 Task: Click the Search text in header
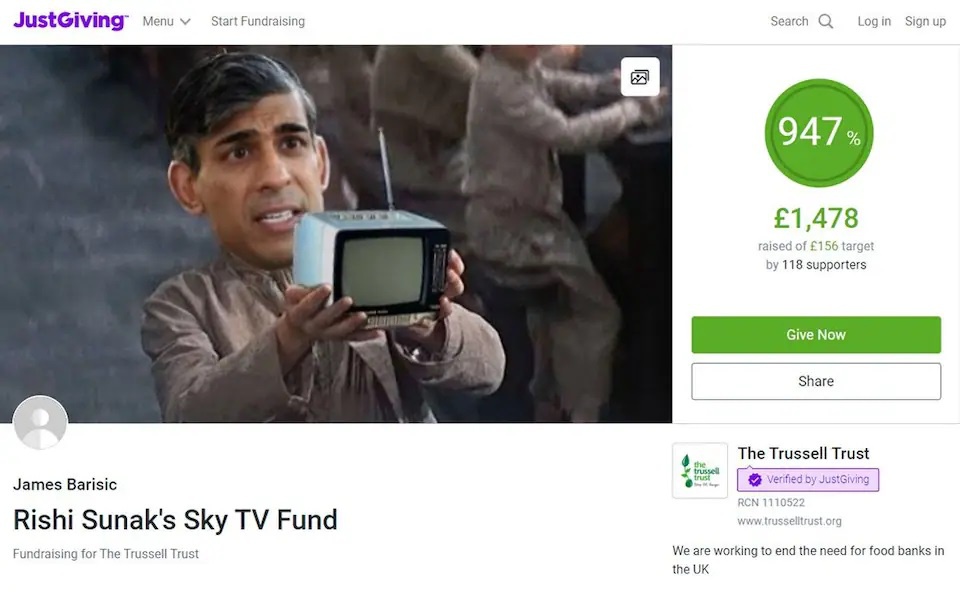(789, 21)
